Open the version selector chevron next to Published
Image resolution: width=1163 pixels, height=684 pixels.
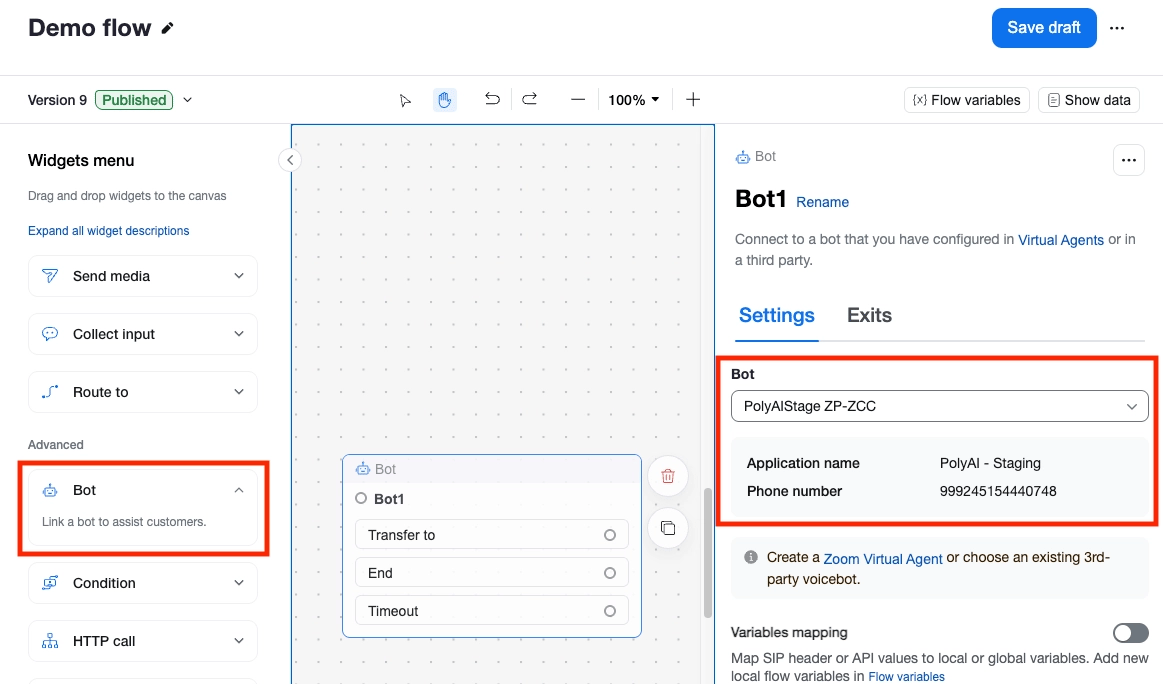click(188, 100)
